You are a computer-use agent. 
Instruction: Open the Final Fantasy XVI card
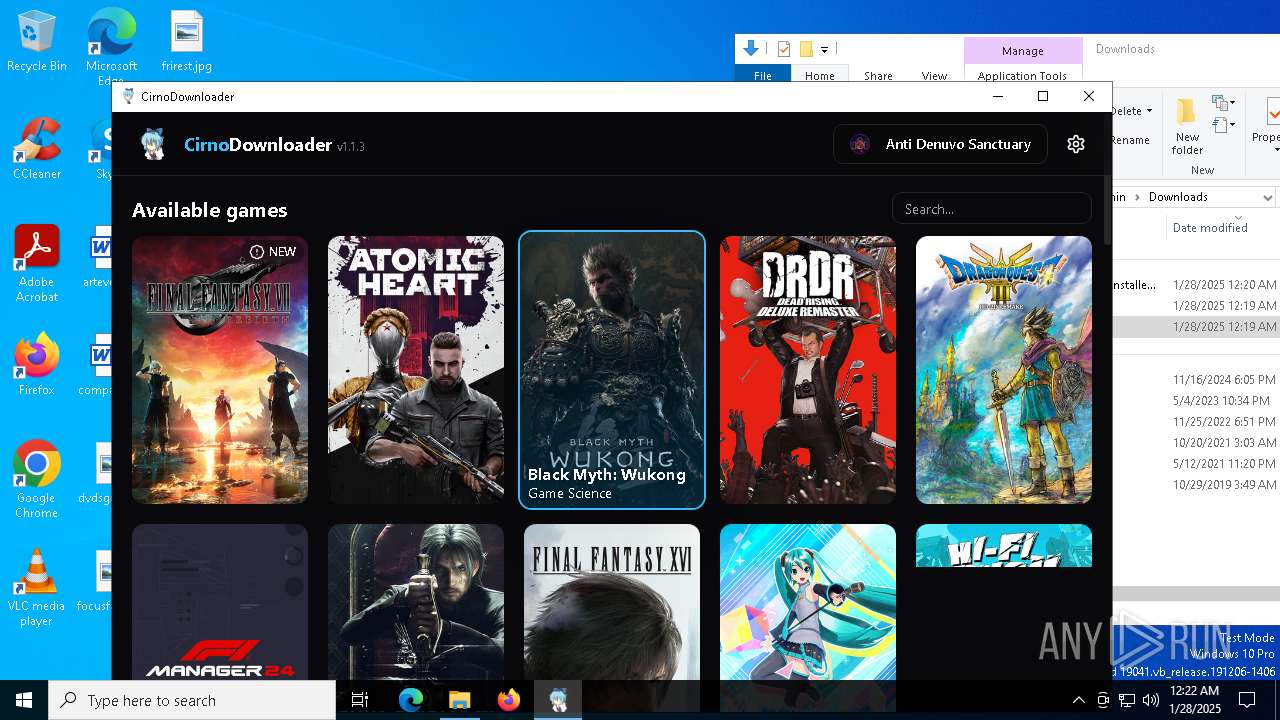point(612,602)
